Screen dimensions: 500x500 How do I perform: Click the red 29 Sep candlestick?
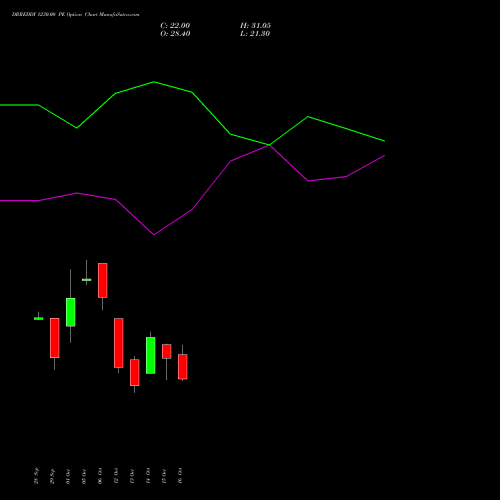[55, 338]
